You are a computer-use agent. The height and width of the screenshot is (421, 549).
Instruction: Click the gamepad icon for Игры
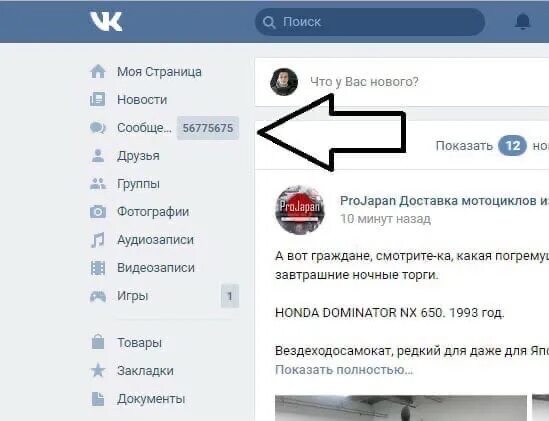click(x=98, y=296)
